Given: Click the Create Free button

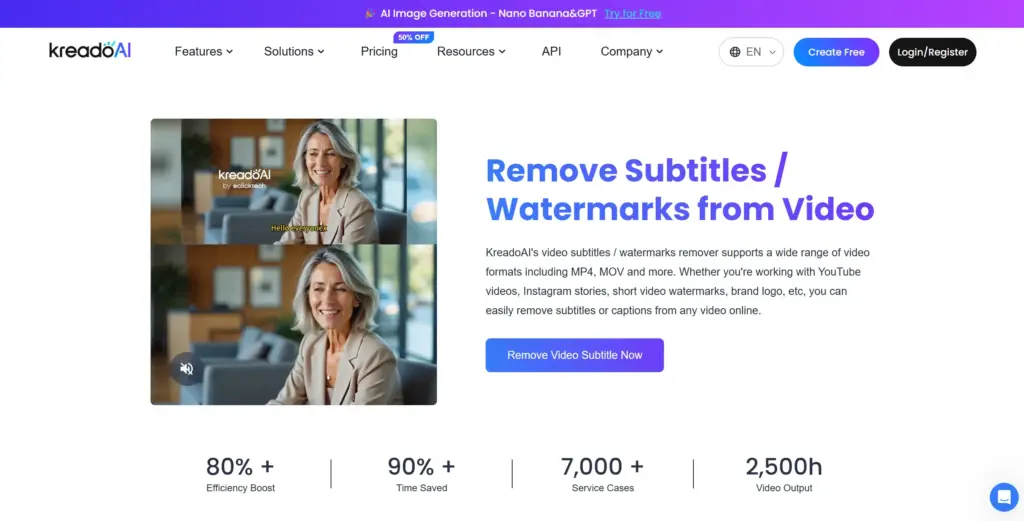Looking at the screenshot, I should click(836, 52).
